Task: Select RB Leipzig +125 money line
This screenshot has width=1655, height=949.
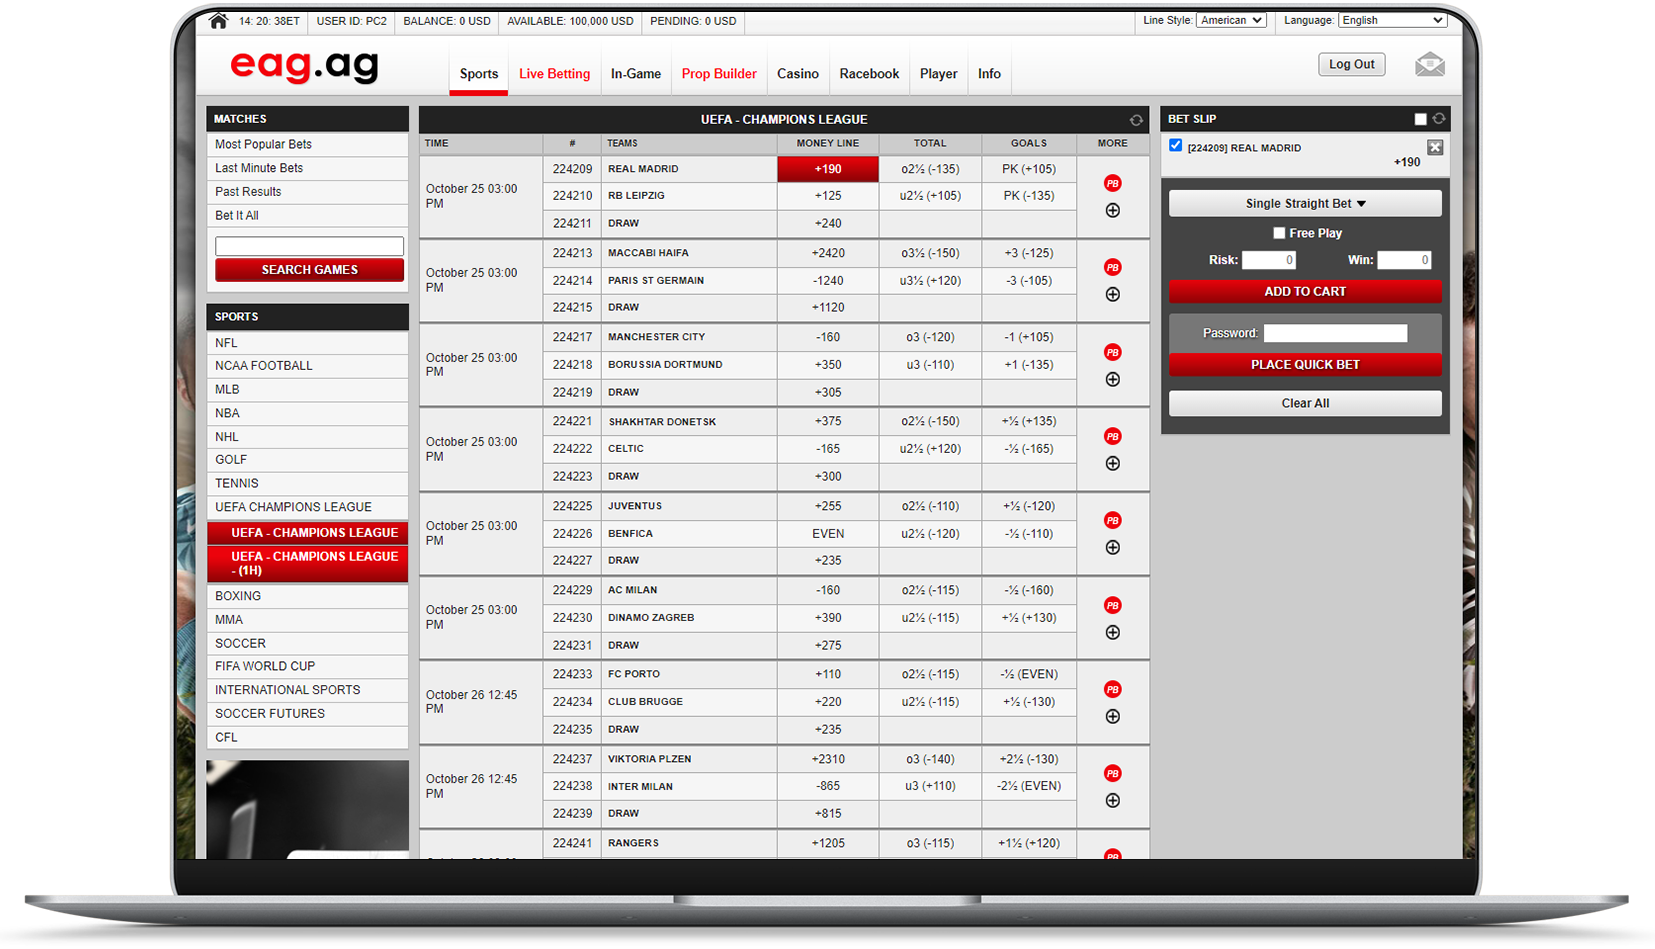Action: tap(828, 196)
